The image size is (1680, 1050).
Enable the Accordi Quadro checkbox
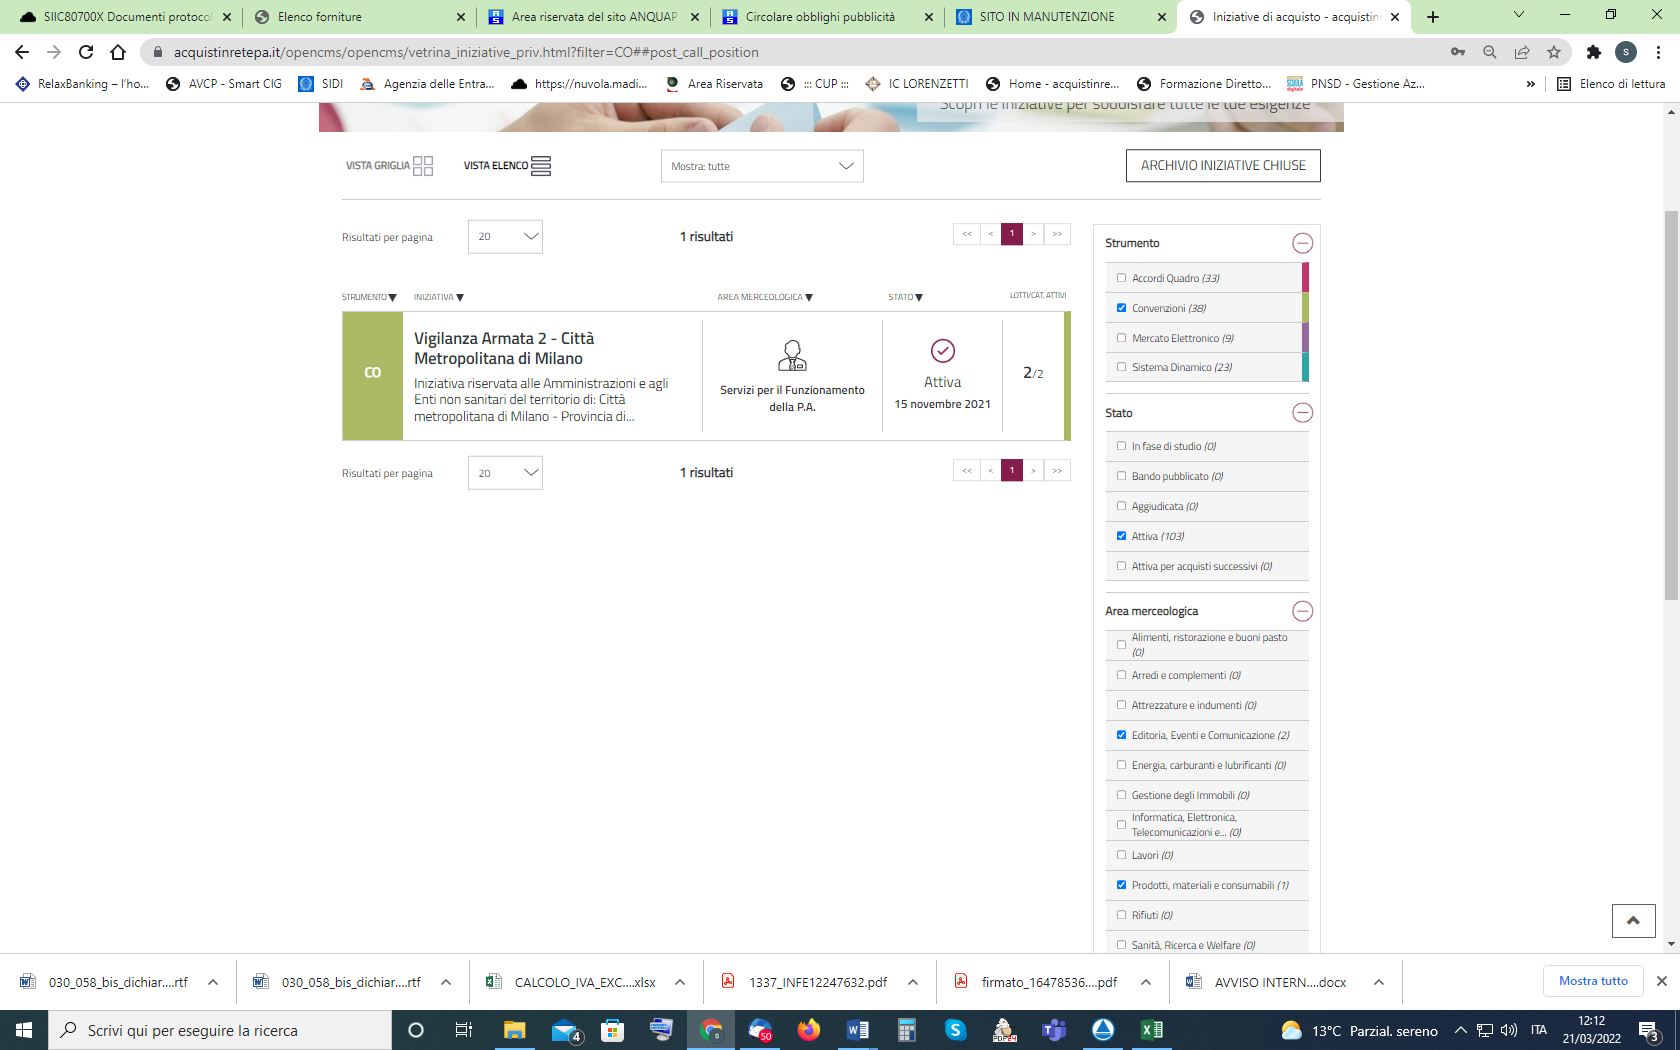(x=1121, y=278)
